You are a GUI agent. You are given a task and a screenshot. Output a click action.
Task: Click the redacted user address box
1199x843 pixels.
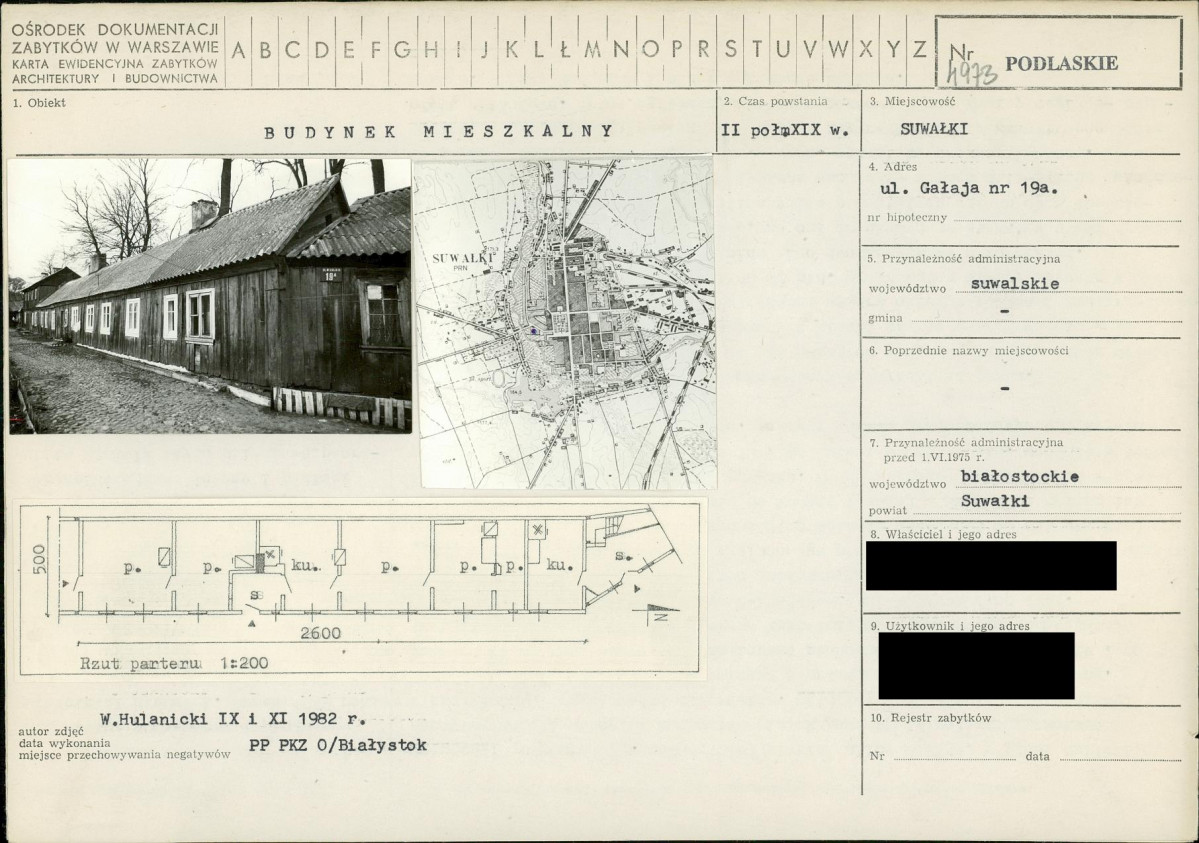976,666
